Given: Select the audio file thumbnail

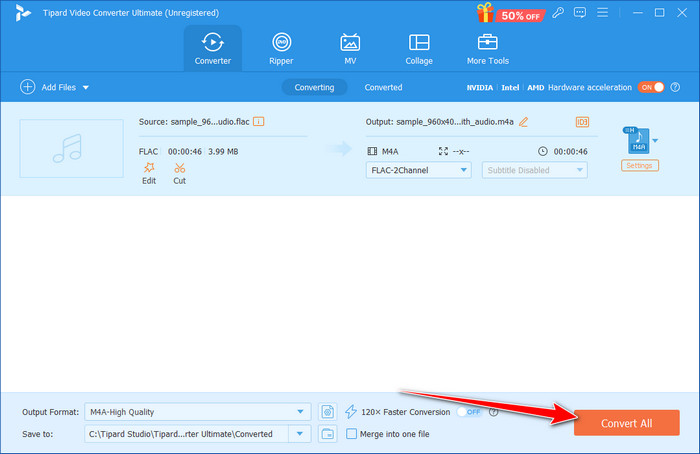Looking at the screenshot, I should 71,149.
